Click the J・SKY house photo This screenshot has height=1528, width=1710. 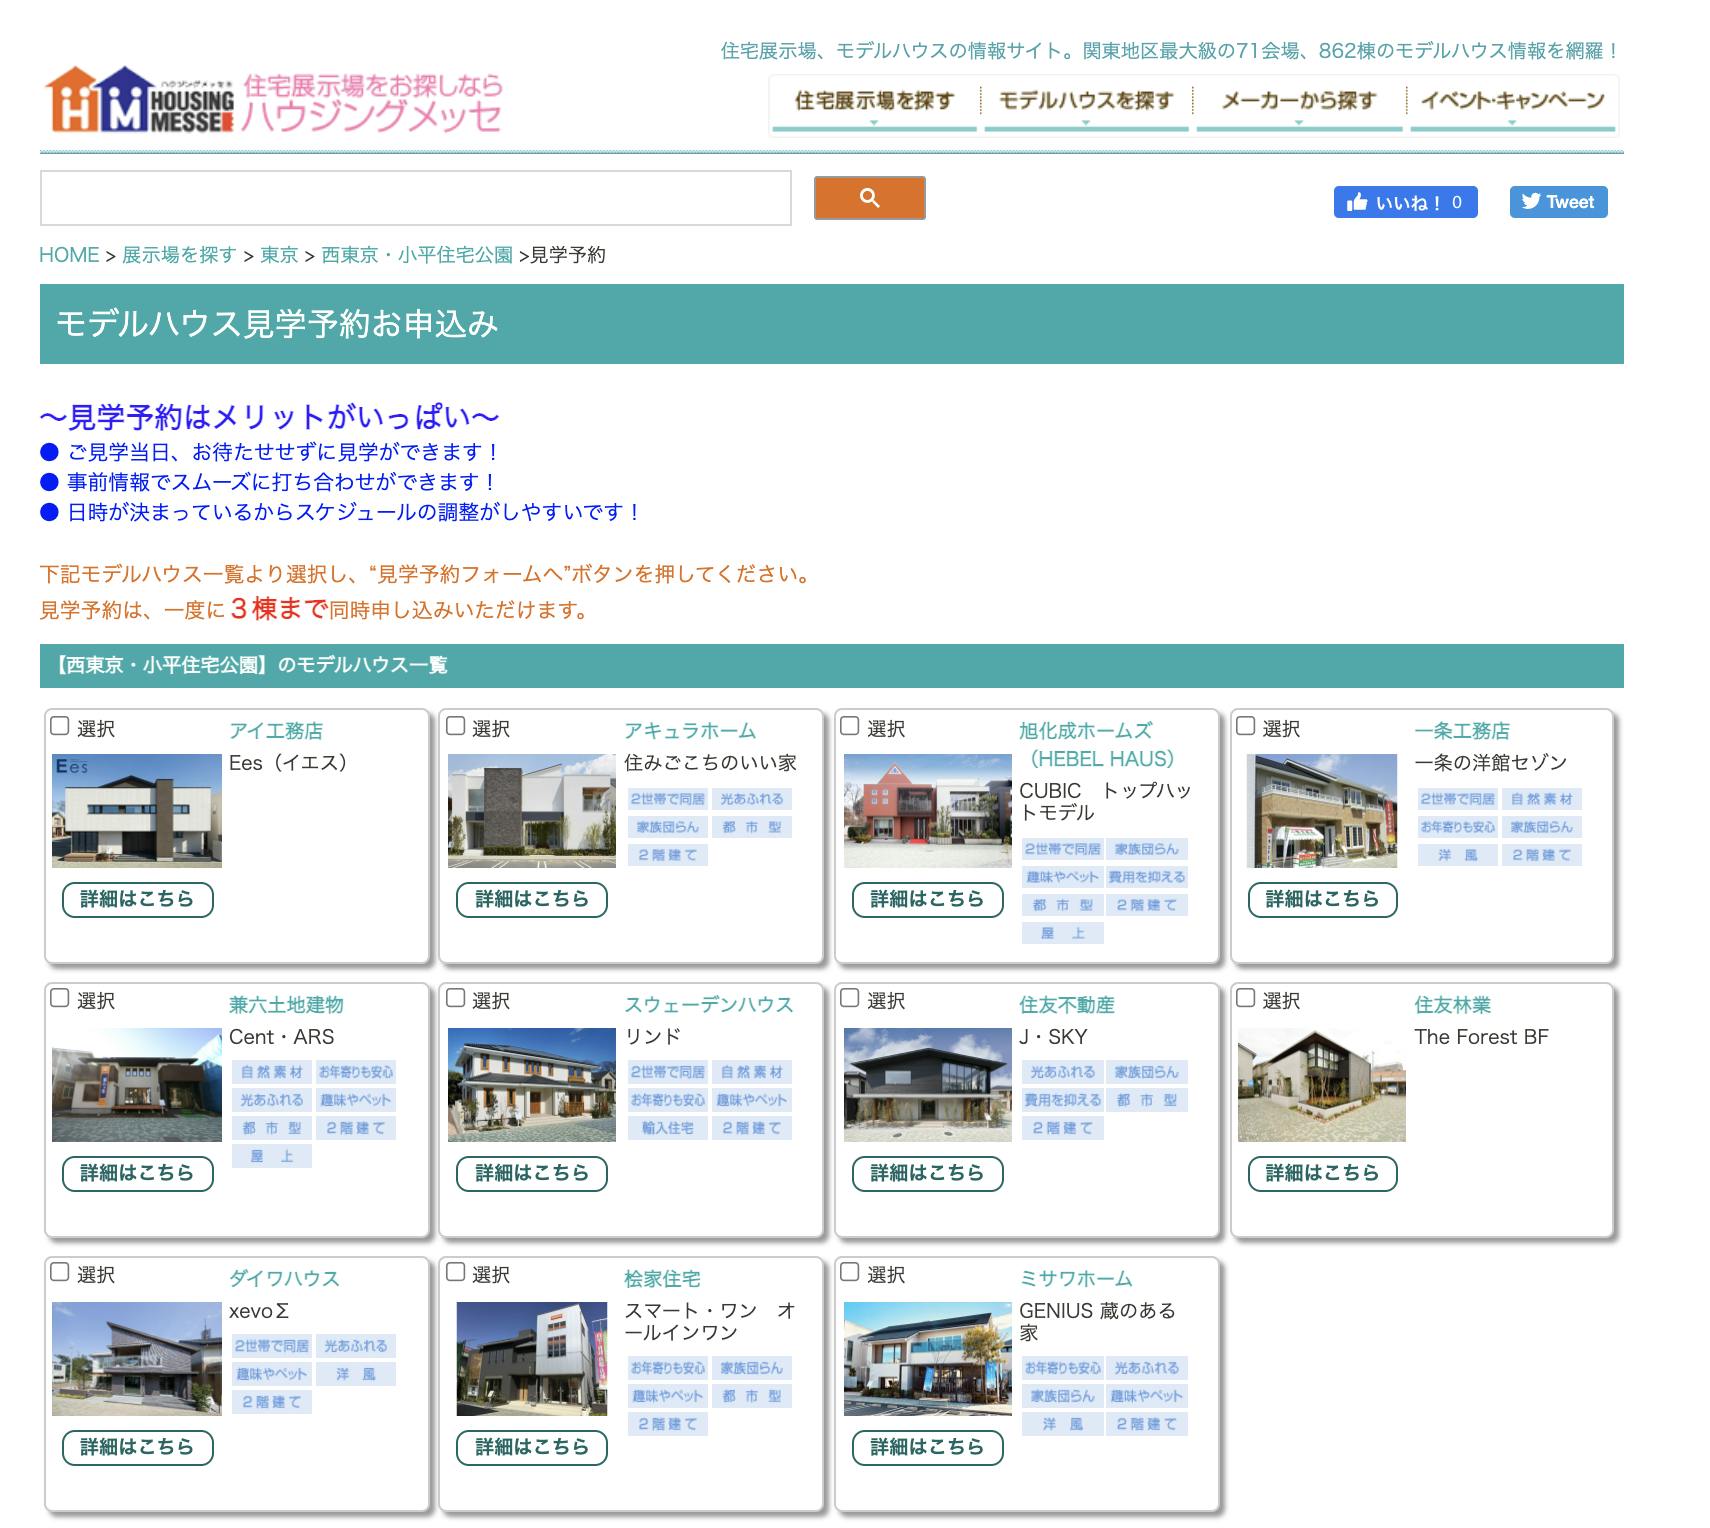click(928, 1085)
